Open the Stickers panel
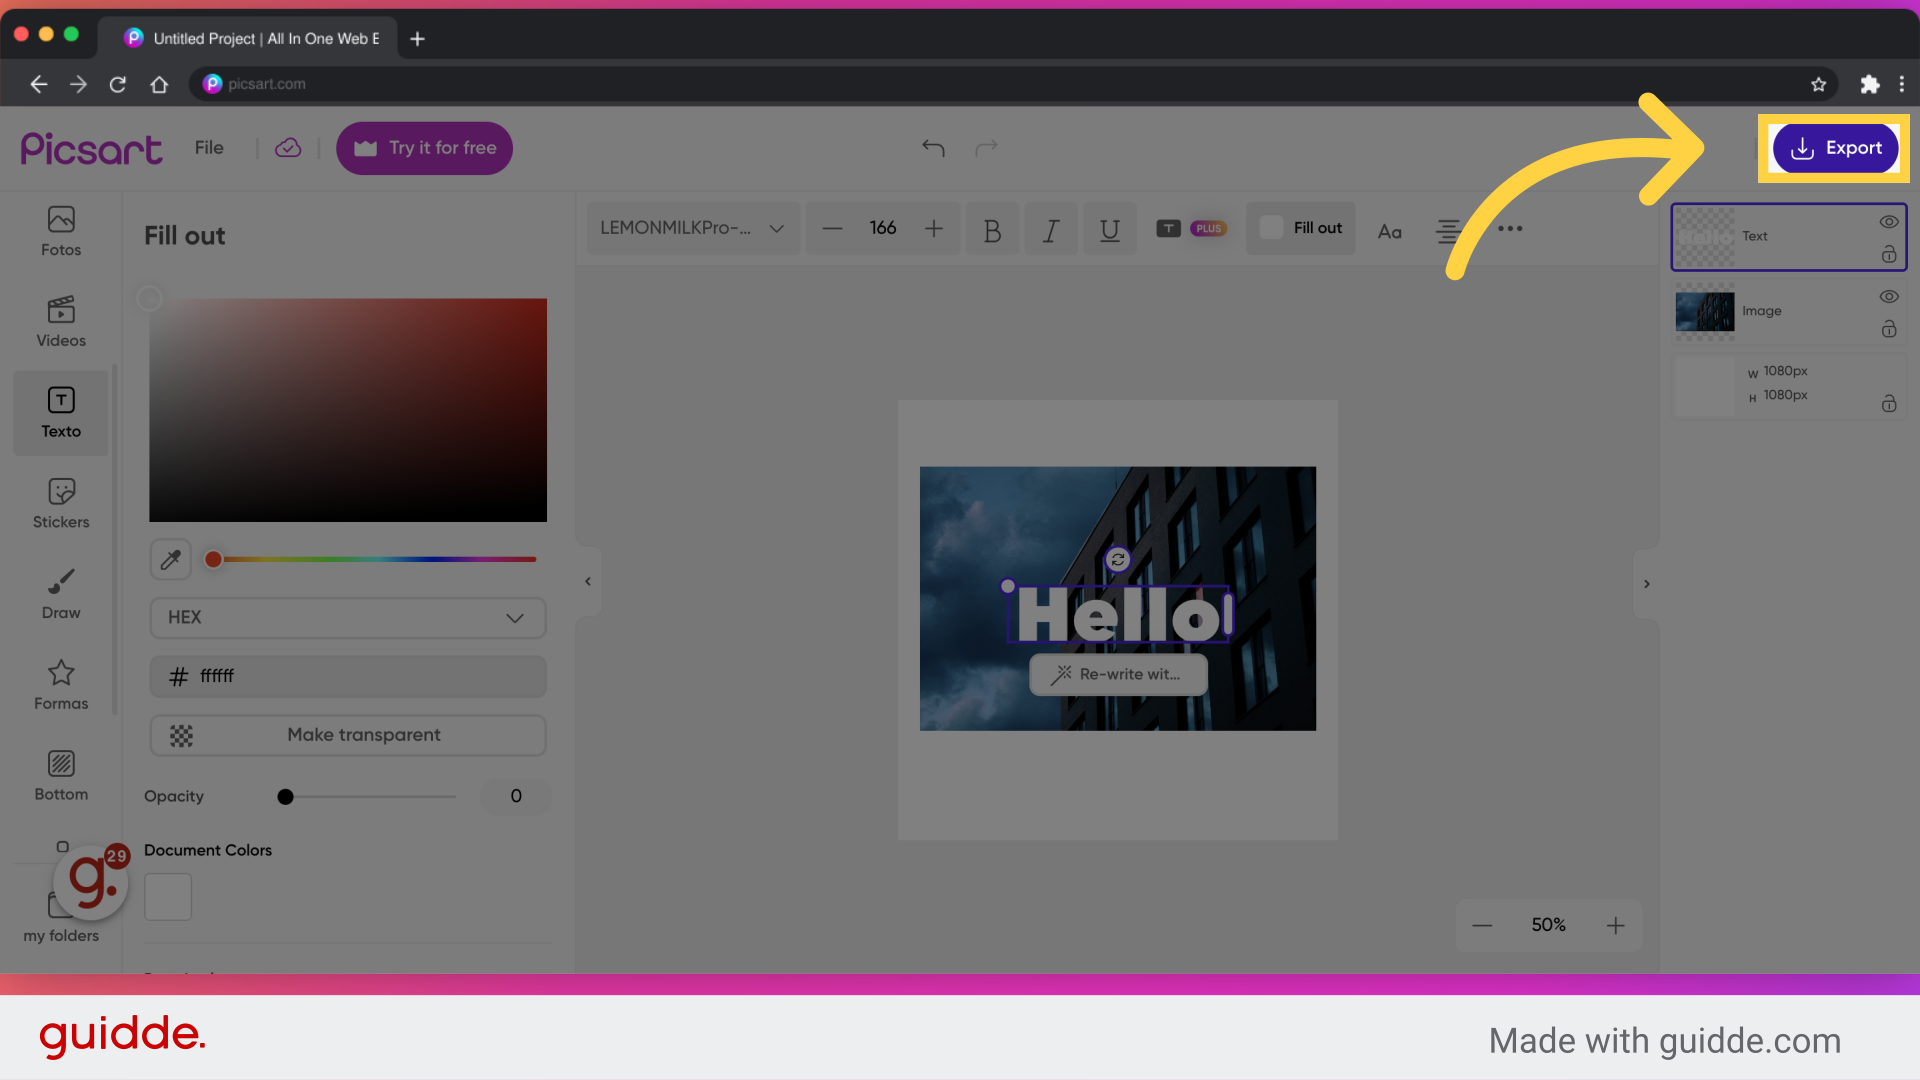1920x1080 pixels. coord(60,503)
